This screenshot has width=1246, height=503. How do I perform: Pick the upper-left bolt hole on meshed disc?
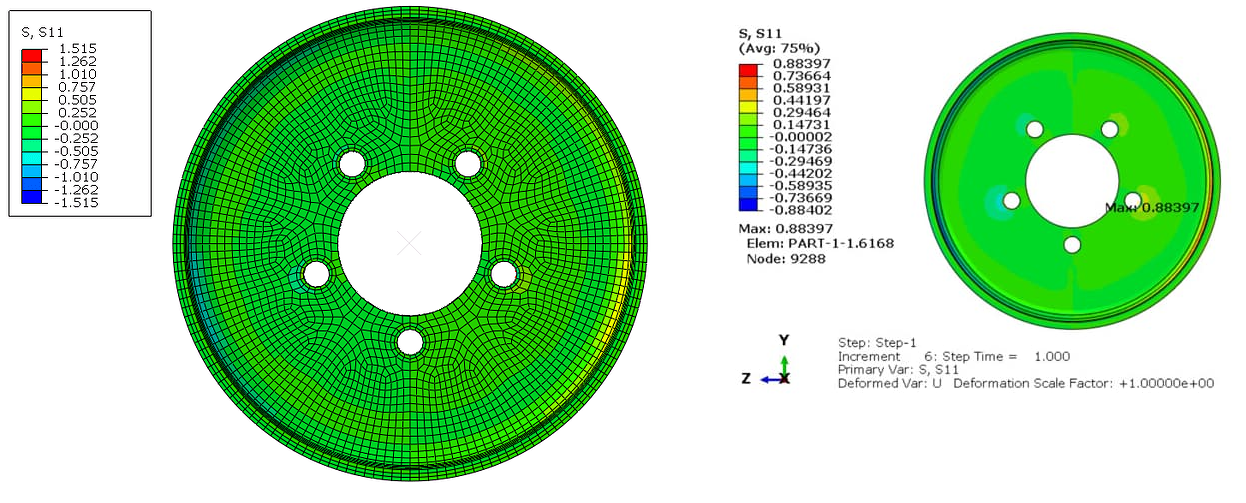pyautogui.click(x=352, y=162)
